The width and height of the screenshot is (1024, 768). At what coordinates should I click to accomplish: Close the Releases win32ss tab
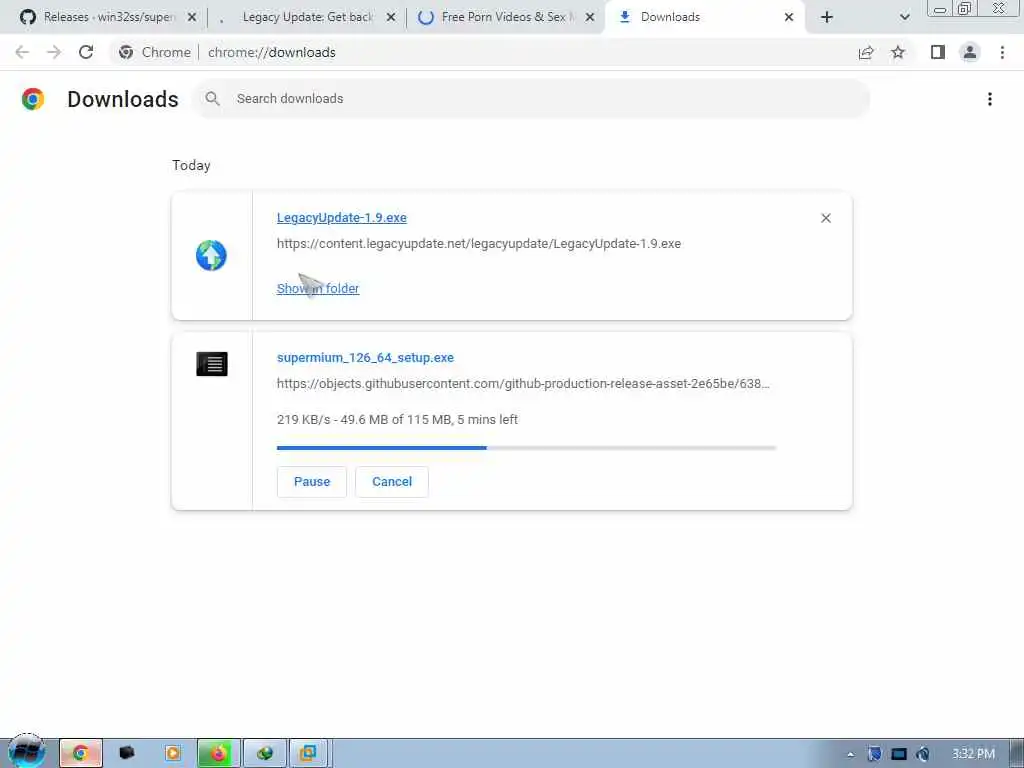[191, 17]
